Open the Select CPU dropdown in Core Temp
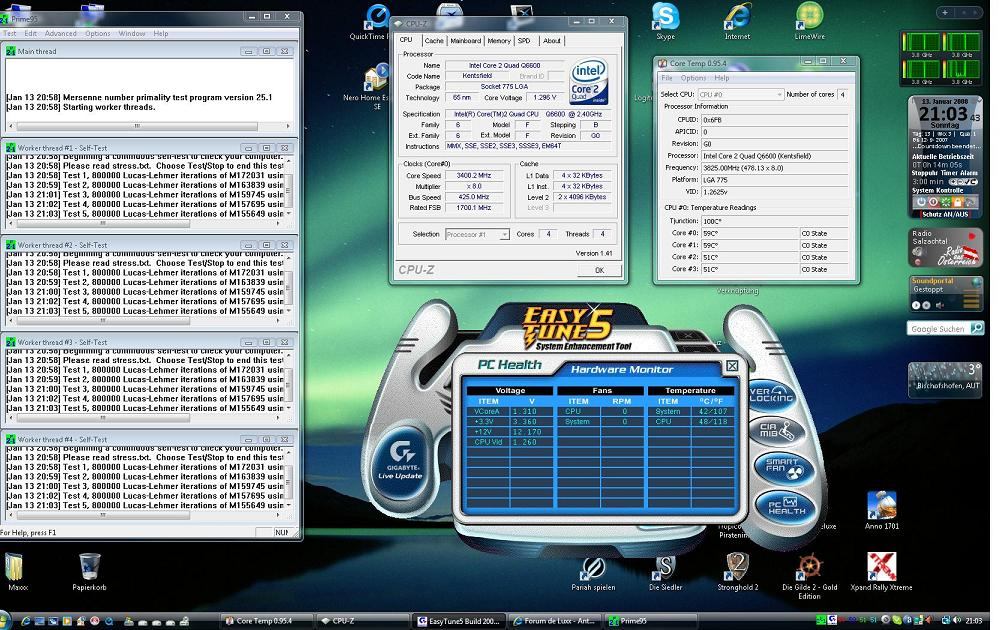This screenshot has width=1008, height=630. tap(741, 94)
